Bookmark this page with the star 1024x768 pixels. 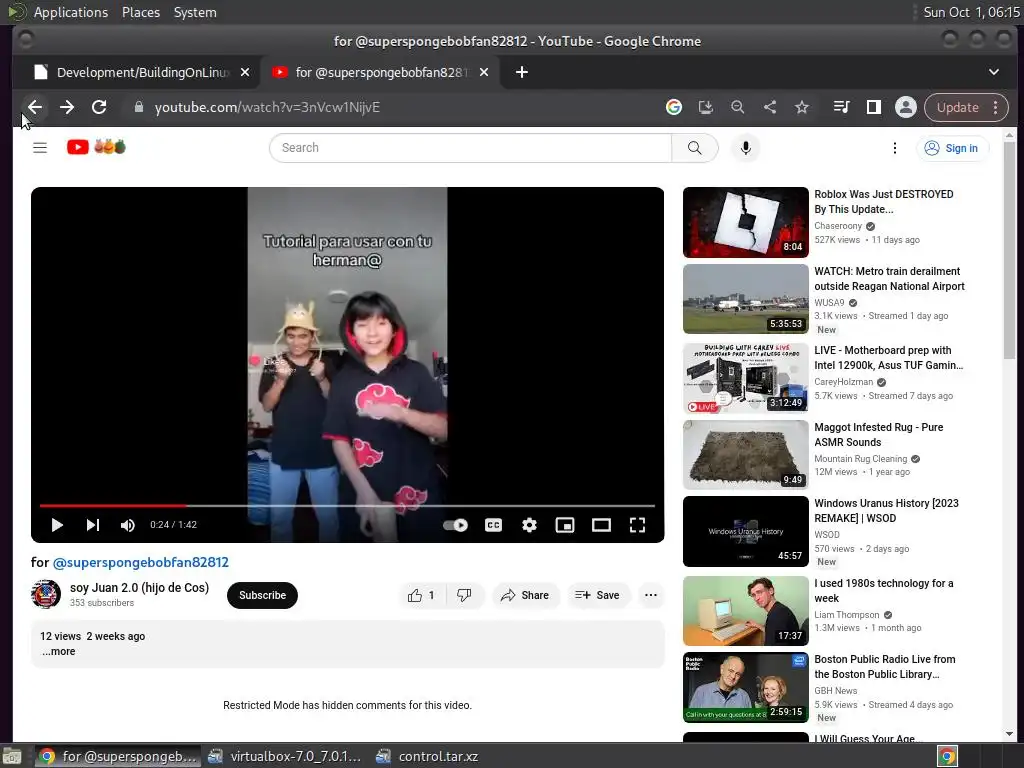coord(802,107)
